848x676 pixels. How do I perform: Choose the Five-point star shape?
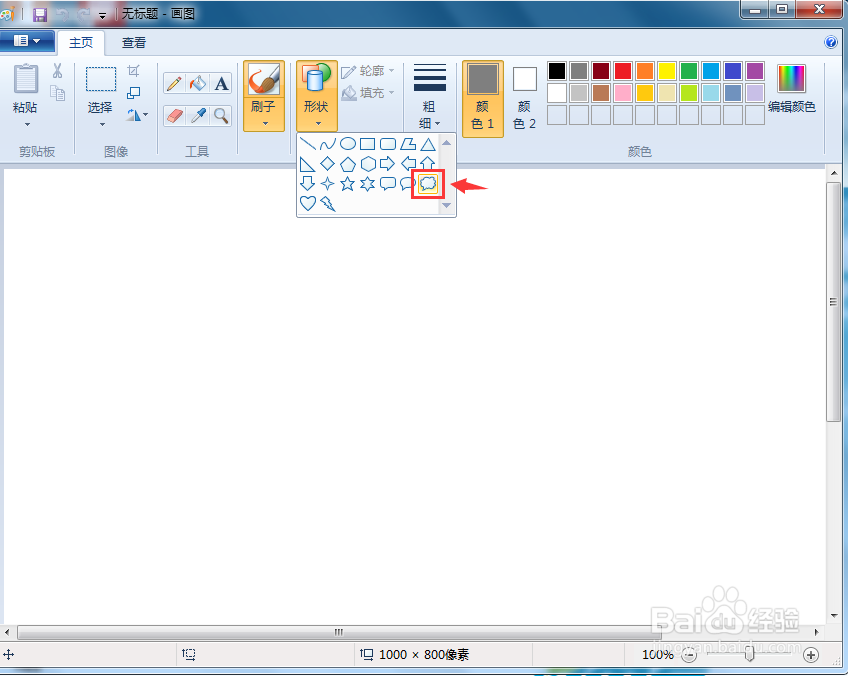tap(348, 184)
